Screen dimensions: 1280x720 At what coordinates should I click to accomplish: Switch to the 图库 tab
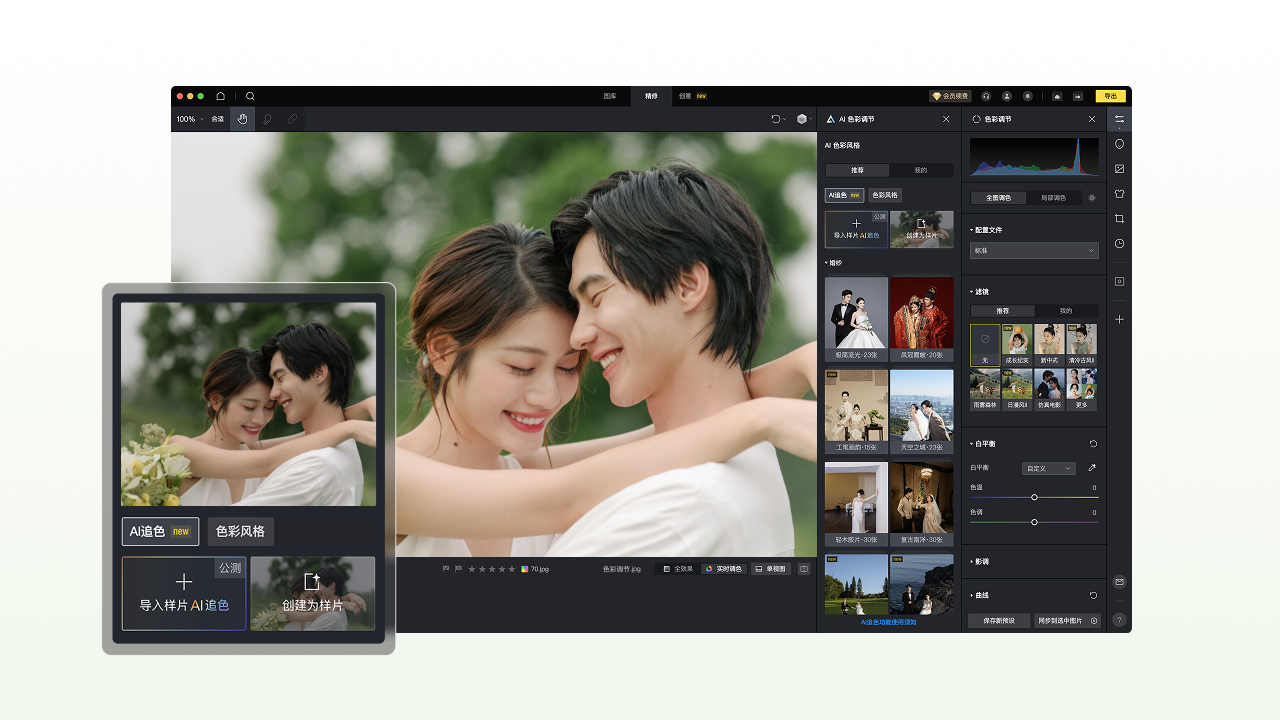point(611,96)
